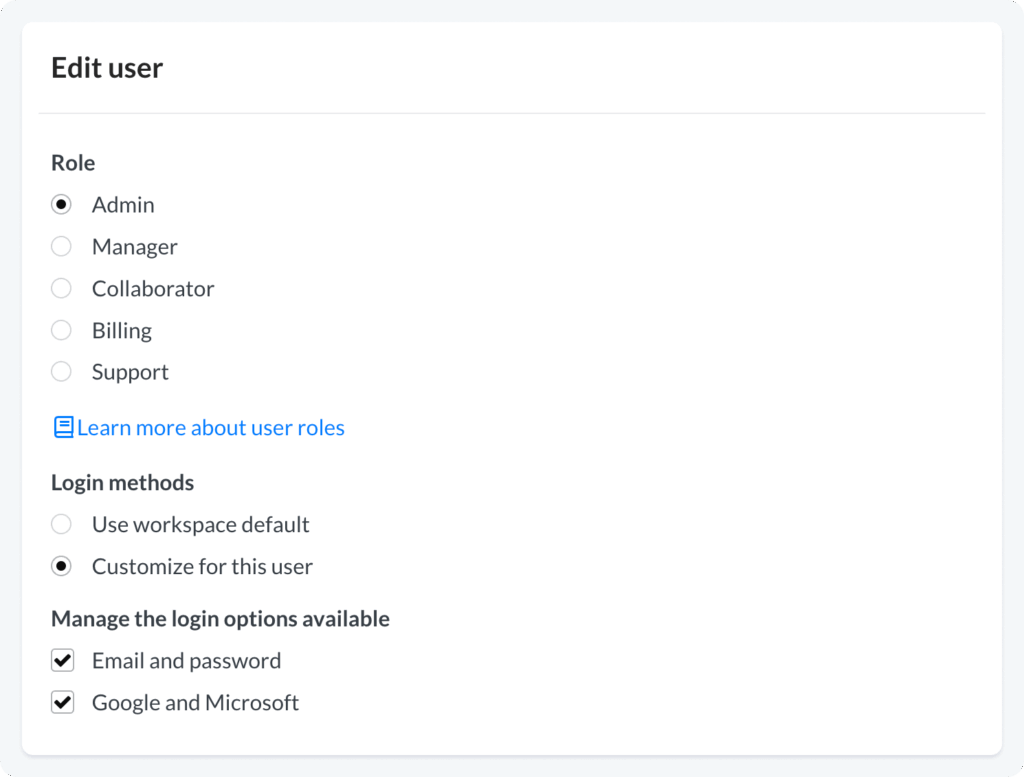Click the Login methods section heading
Viewport: 1024px width, 777px height.
[x=122, y=483]
